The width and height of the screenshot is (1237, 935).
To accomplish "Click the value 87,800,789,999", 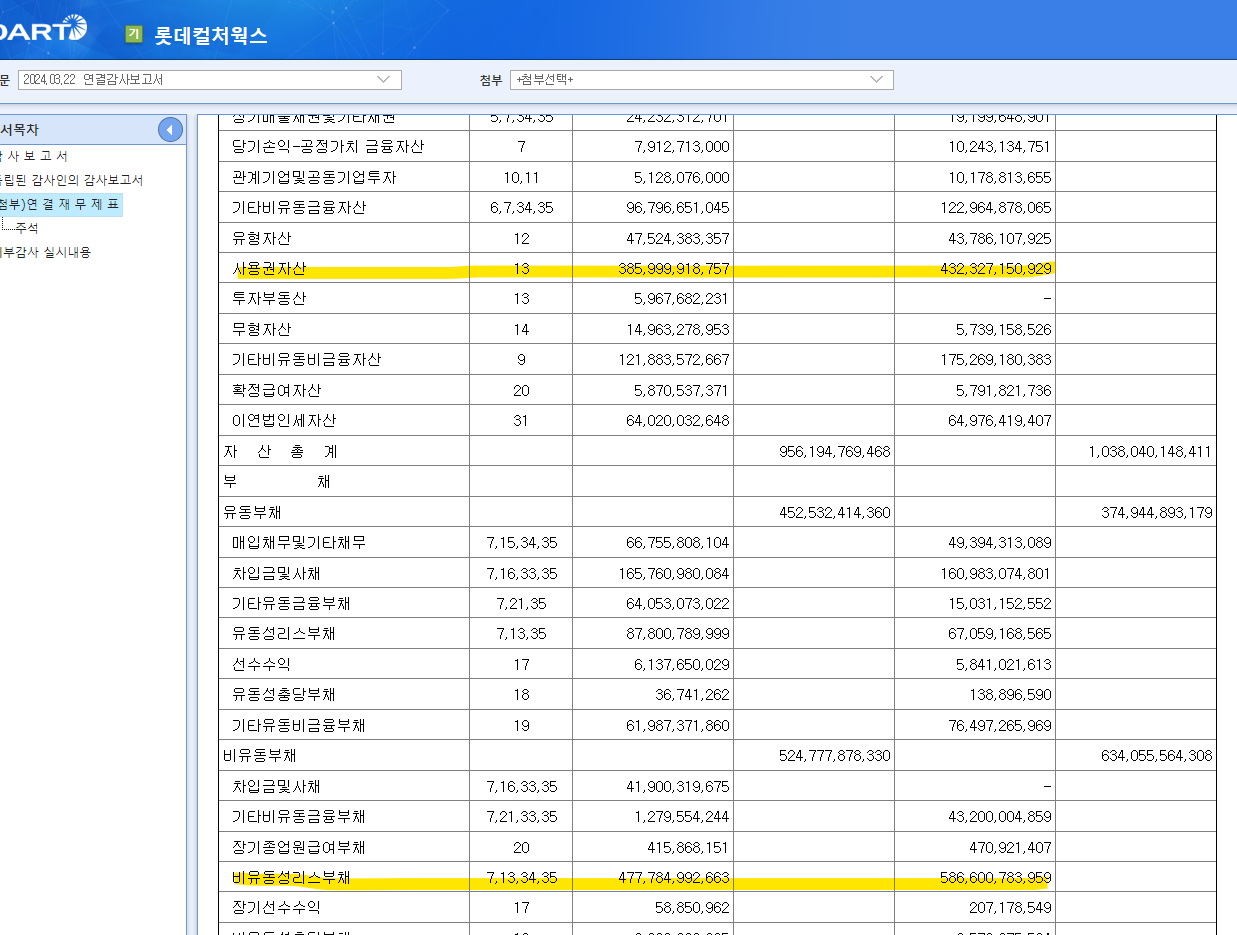I will [x=678, y=634].
